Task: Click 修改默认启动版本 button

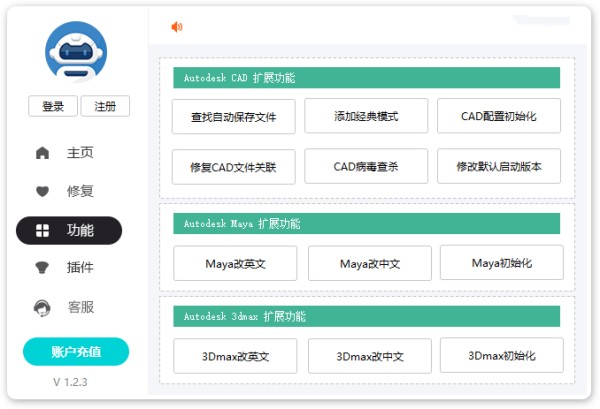Action: coord(498,167)
